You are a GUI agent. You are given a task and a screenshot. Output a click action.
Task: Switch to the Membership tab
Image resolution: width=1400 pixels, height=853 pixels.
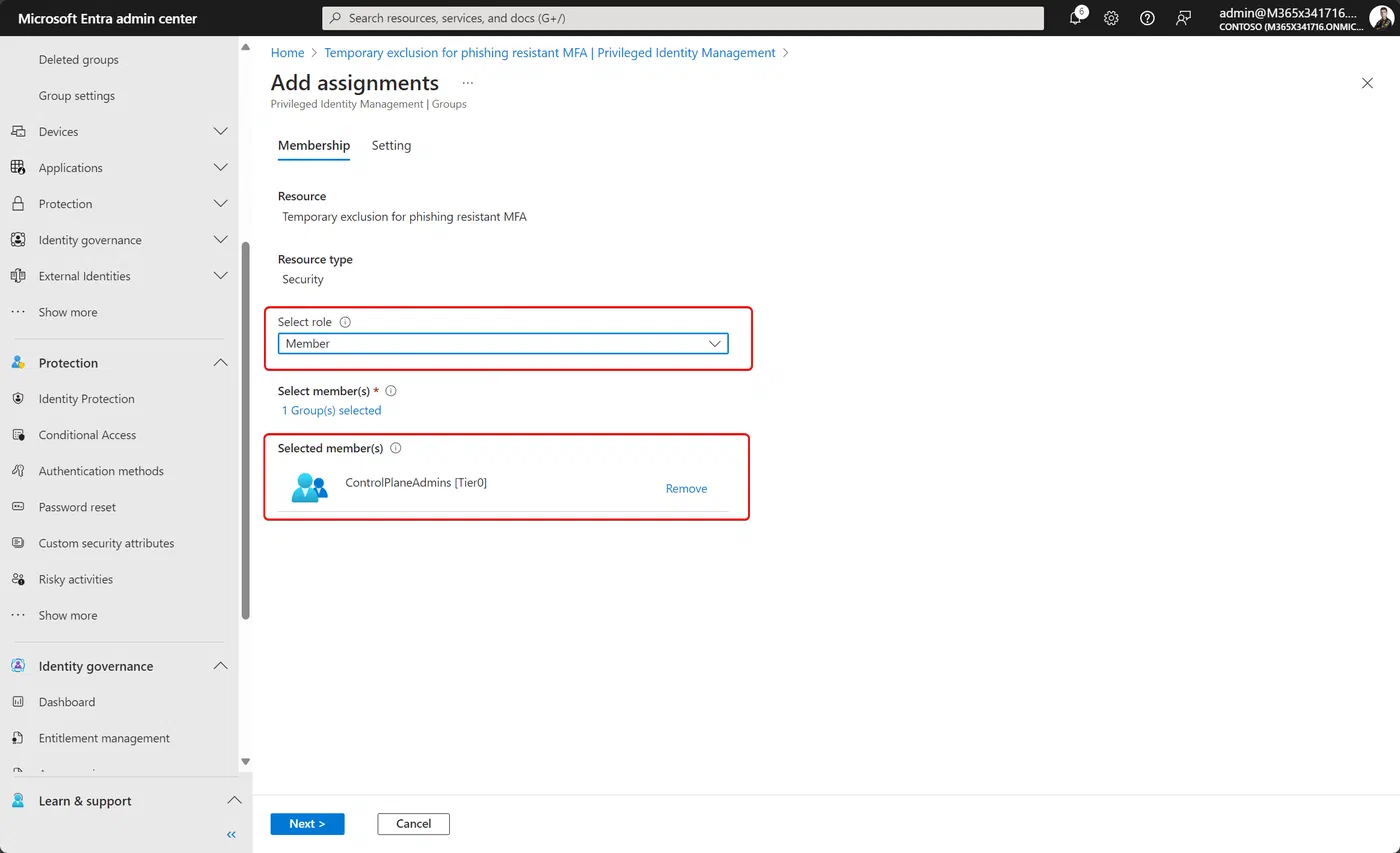pyautogui.click(x=314, y=146)
